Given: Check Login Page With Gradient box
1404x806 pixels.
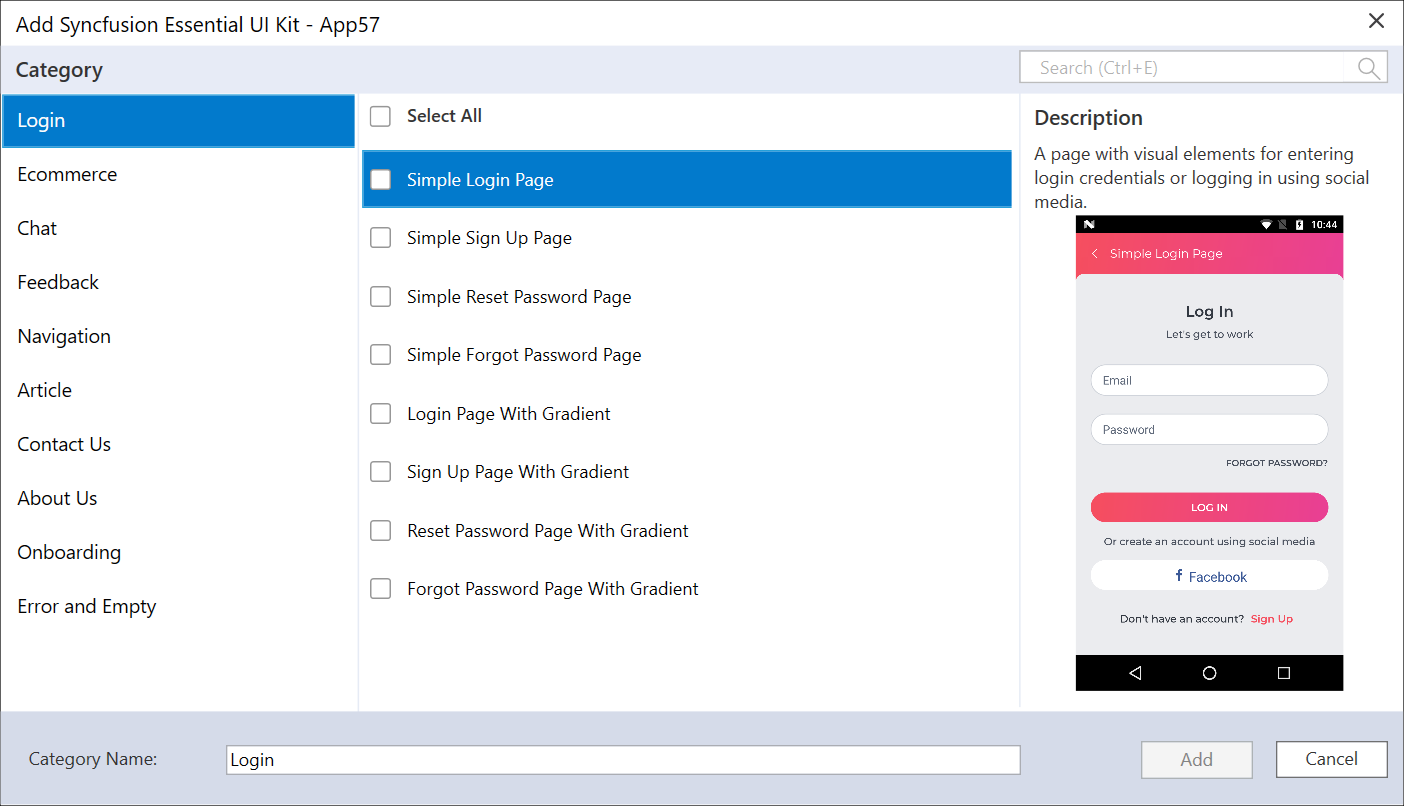Looking at the screenshot, I should [381, 414].
